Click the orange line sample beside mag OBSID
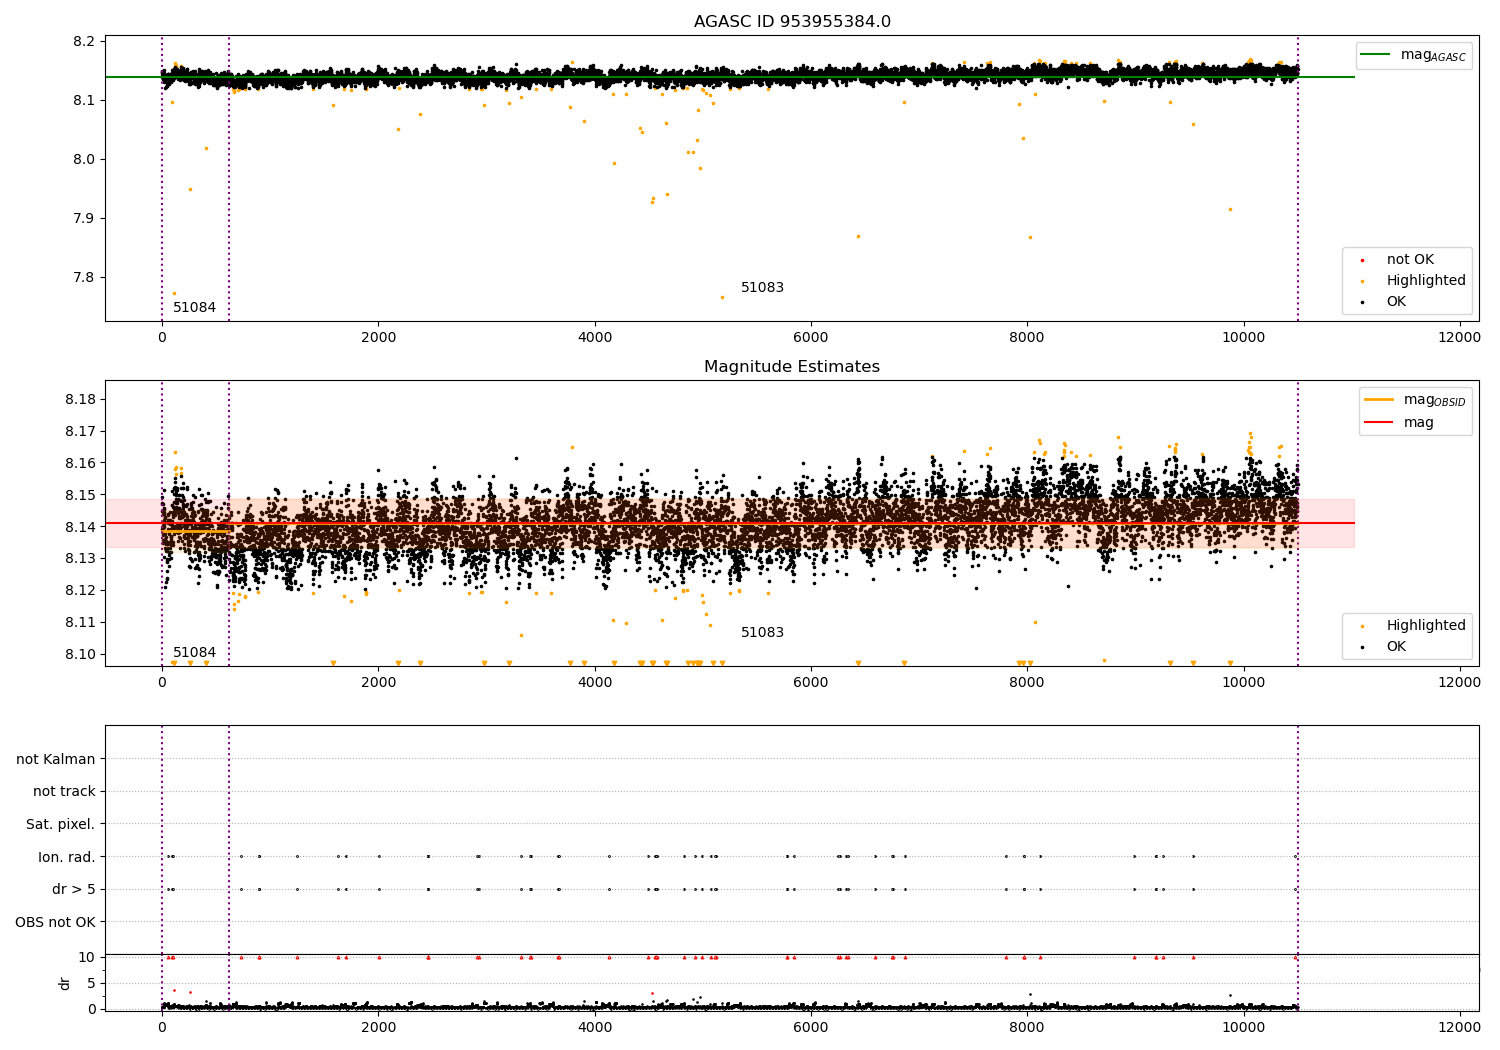Viewport: 1500px width, 1050px height. [x=1379, y=400]
